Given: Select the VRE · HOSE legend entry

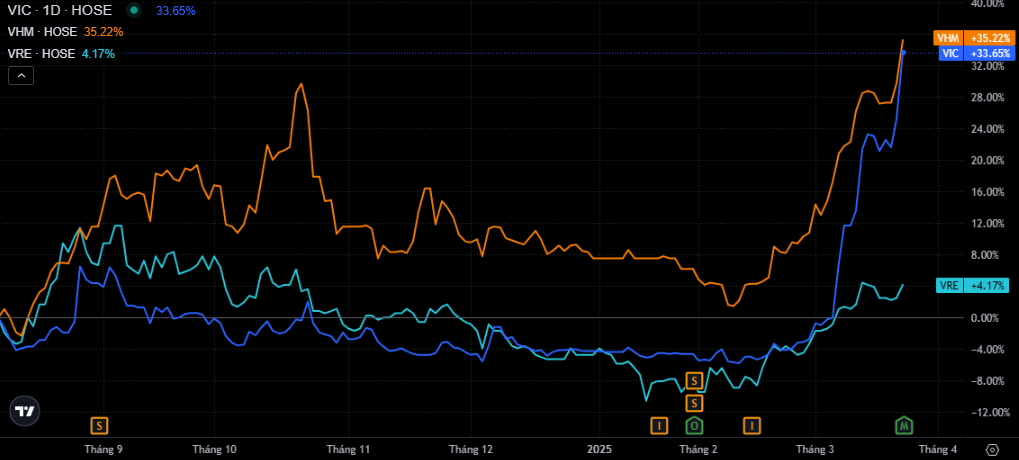Looking at the screenshot, I should coord(41,53).
